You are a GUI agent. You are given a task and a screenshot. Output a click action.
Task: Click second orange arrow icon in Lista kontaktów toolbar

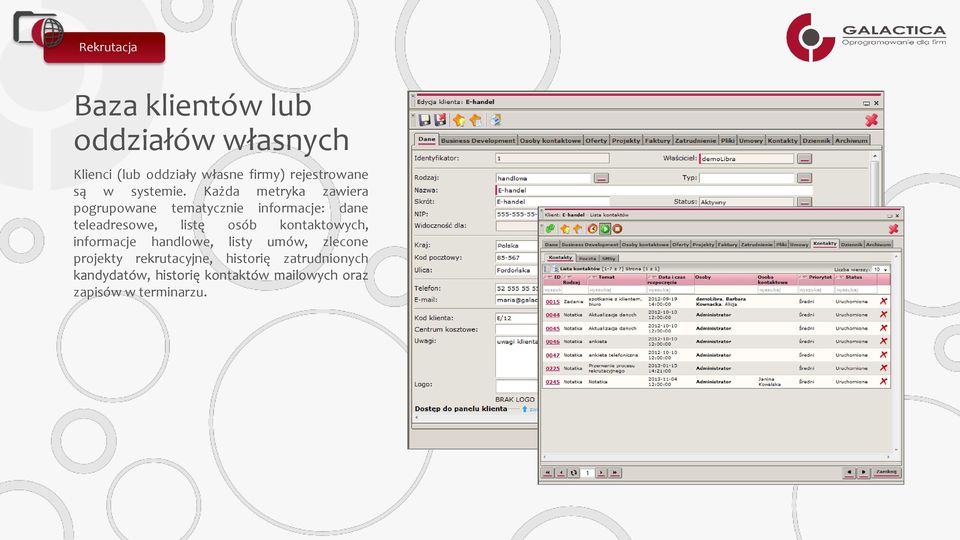coord(577,228)
